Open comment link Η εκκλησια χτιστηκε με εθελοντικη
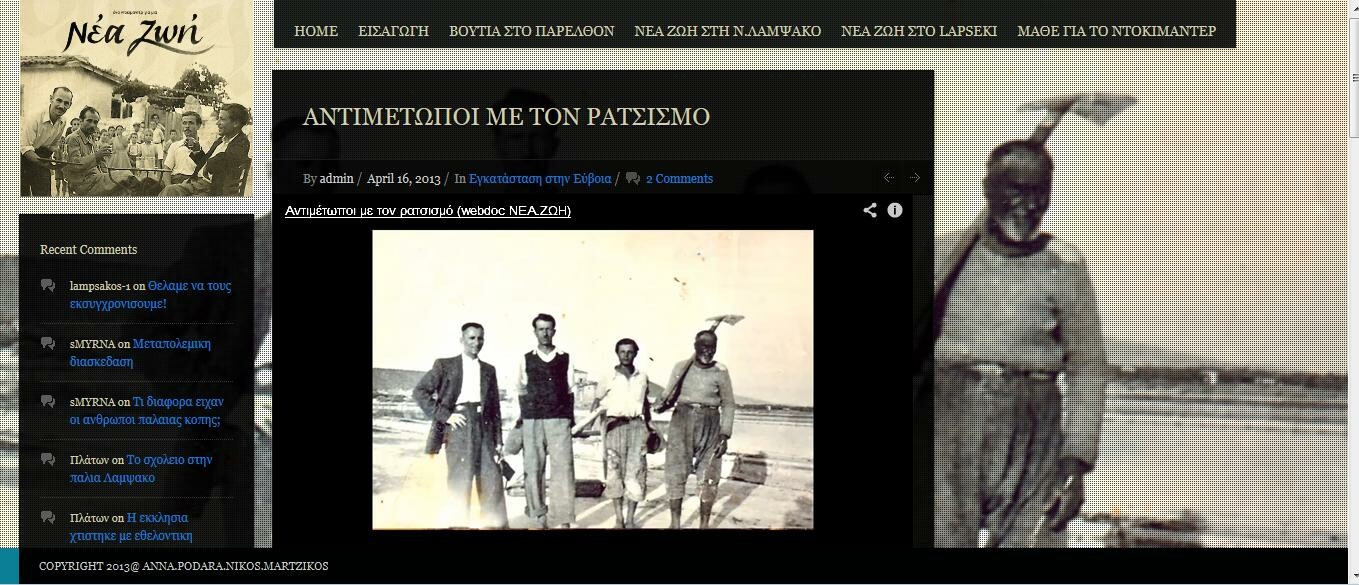Screen dimensions: 1359x585 click(129, 527)
